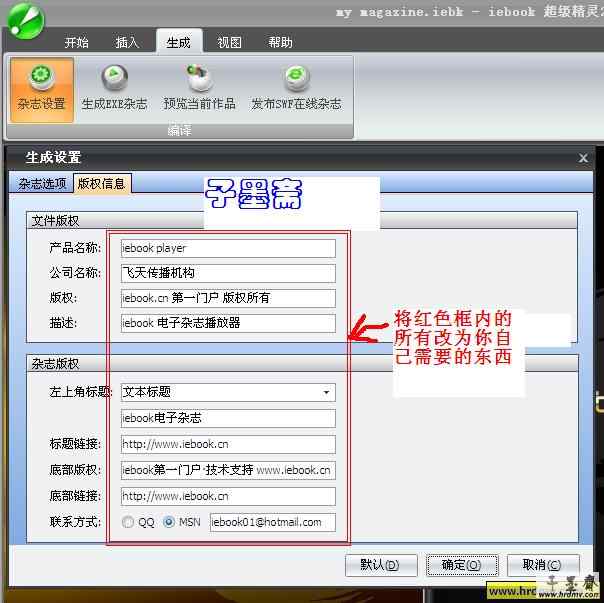Click the 底部链接 URL field

point(228,496)
